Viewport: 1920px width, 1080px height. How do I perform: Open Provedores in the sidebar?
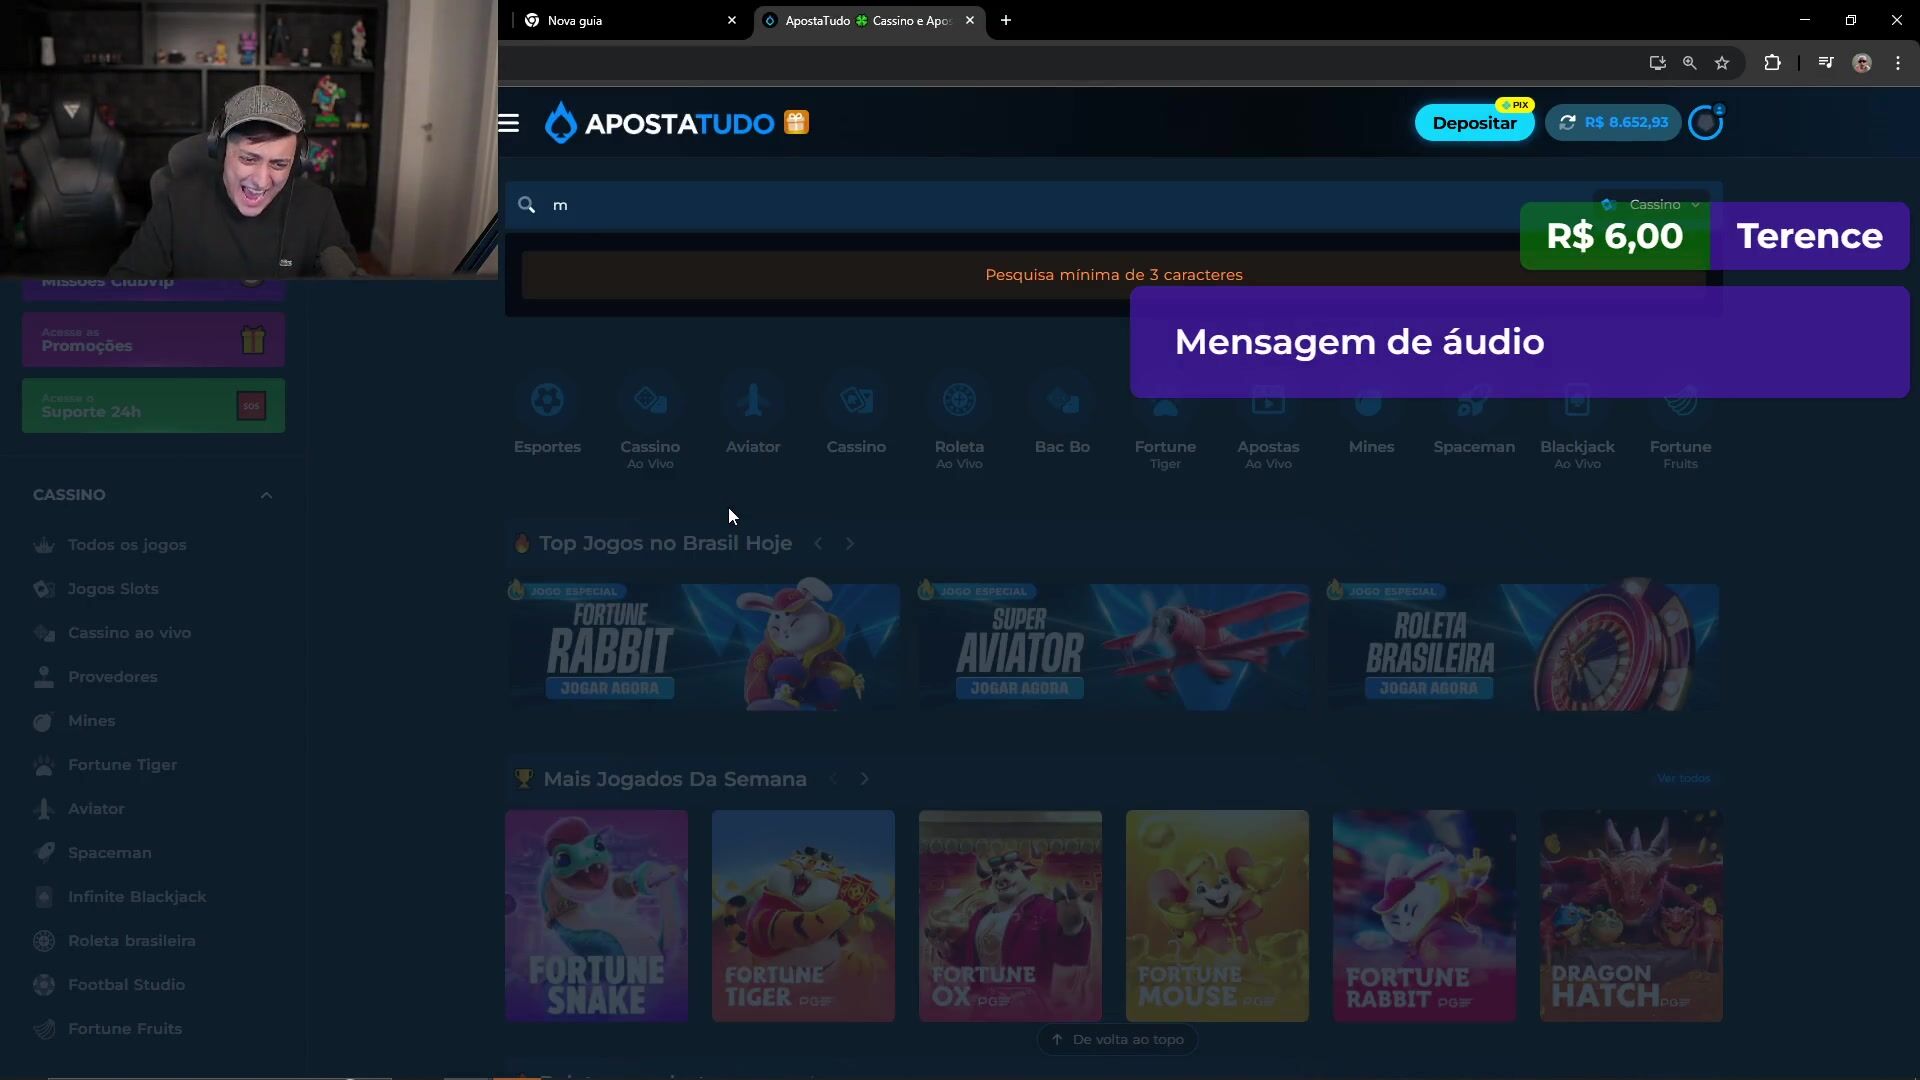[x=112, y=677]
